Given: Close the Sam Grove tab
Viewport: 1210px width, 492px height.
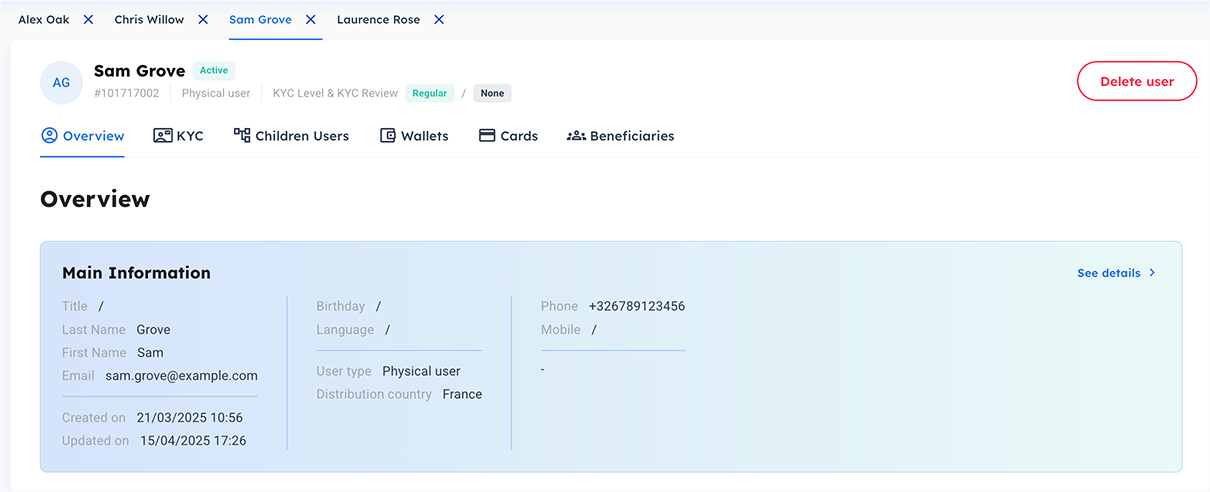Looking at the screenshot, I should [x=311, y=19].
